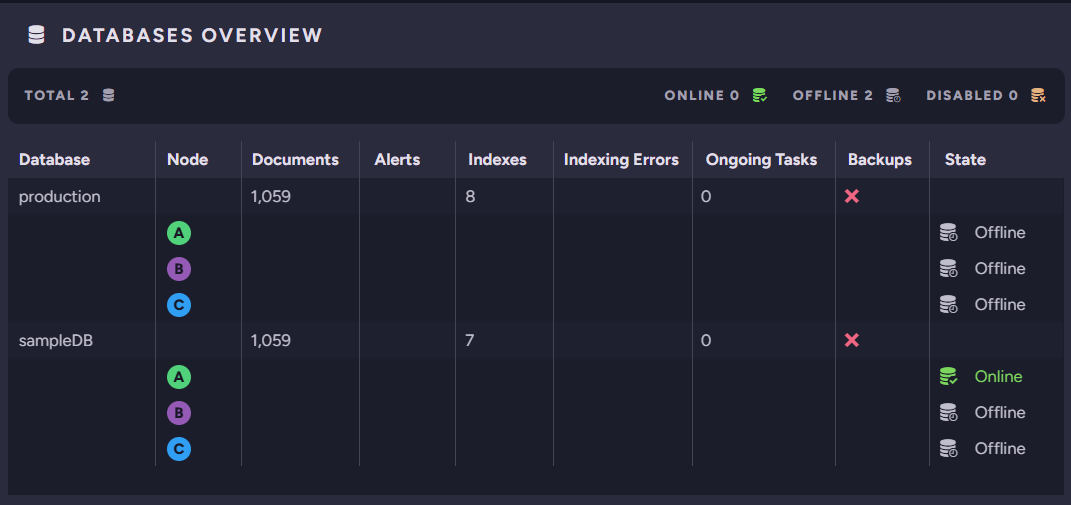Click the Ongoing Tasks column header
The height and width of the screenshot is (505, 1071).
[x=762, y=160]
